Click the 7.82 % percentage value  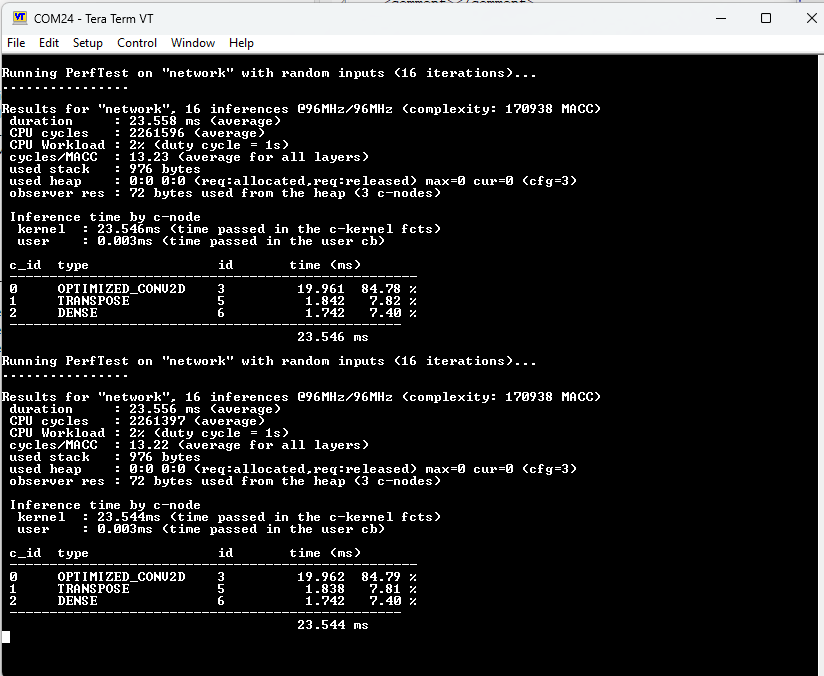(x=393, y=301)
